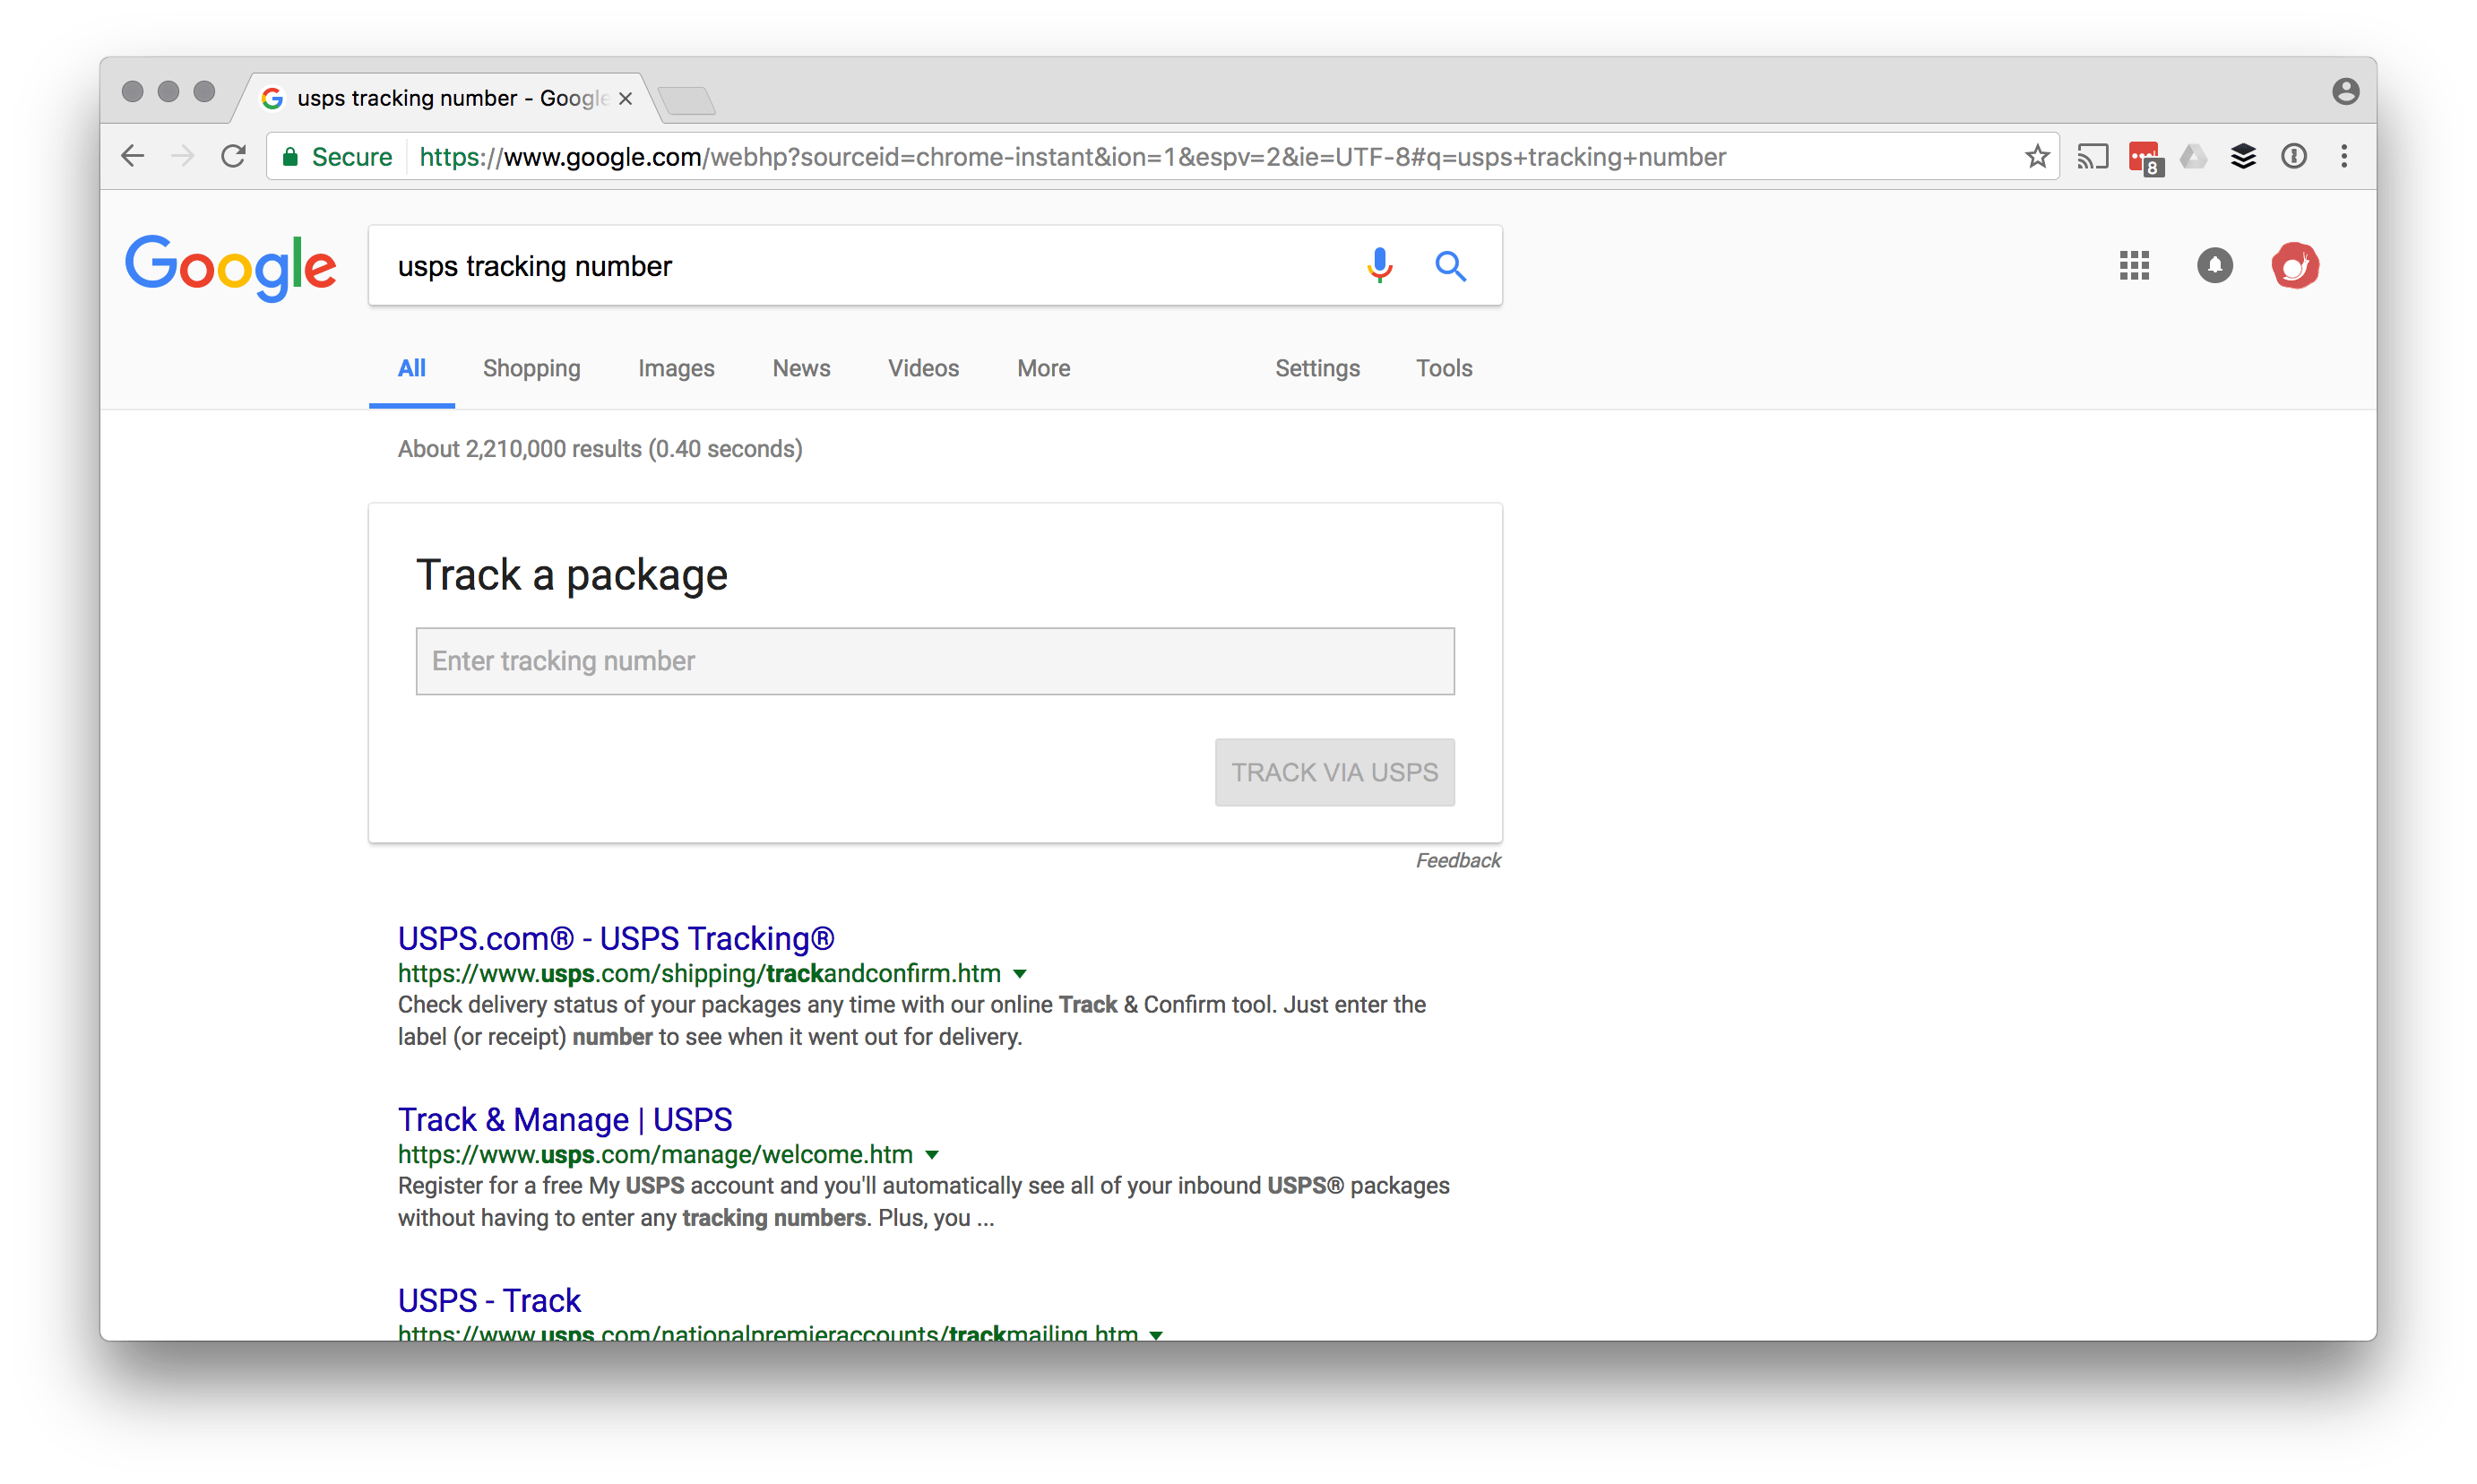
Task: Open the Google notifications bell icon
Action: pyautogui.click(x=2214, y=266)
